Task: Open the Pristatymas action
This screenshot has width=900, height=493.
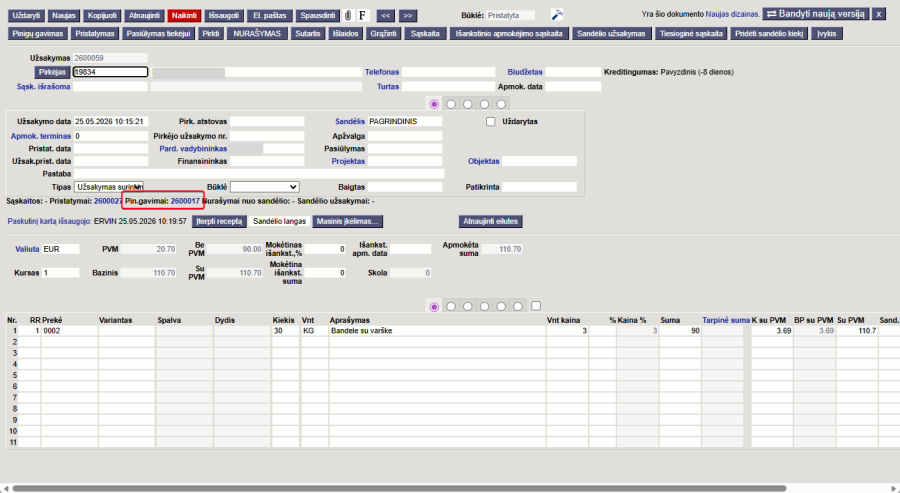Action: tap(95, 34)
